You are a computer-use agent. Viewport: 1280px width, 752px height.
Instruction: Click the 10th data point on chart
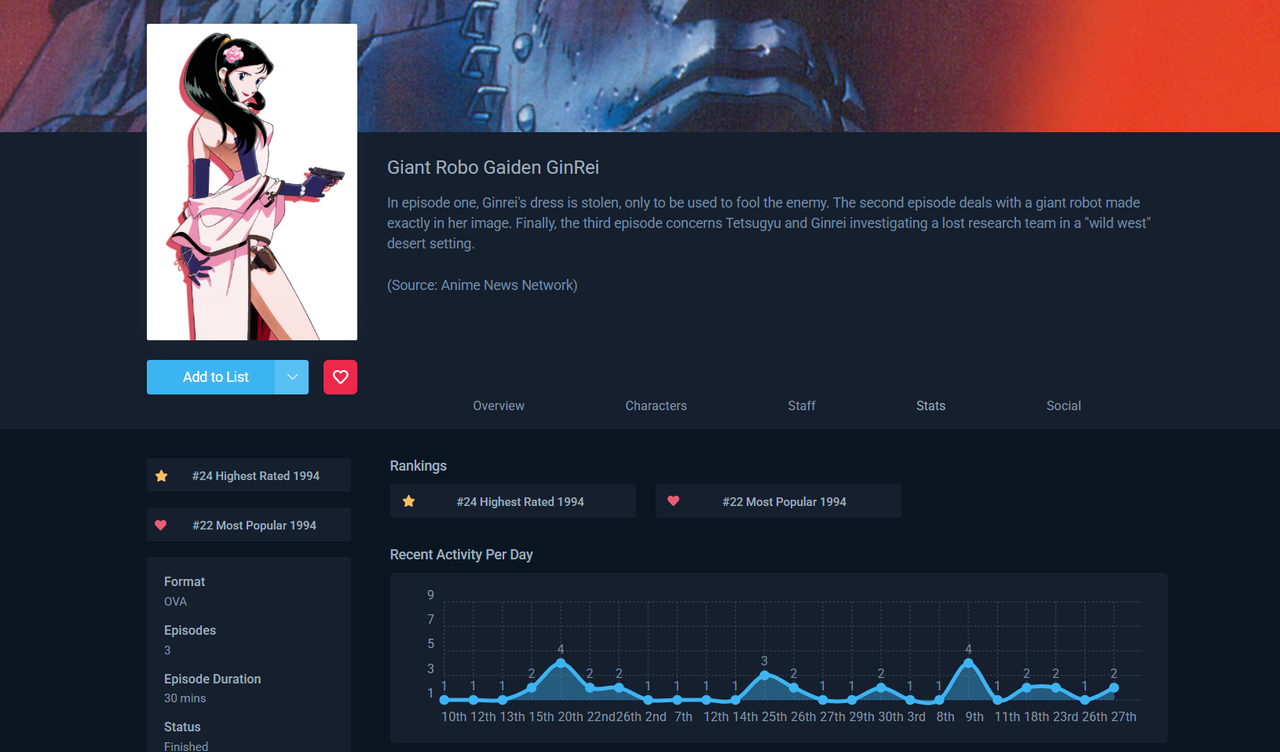click(445, 700)
